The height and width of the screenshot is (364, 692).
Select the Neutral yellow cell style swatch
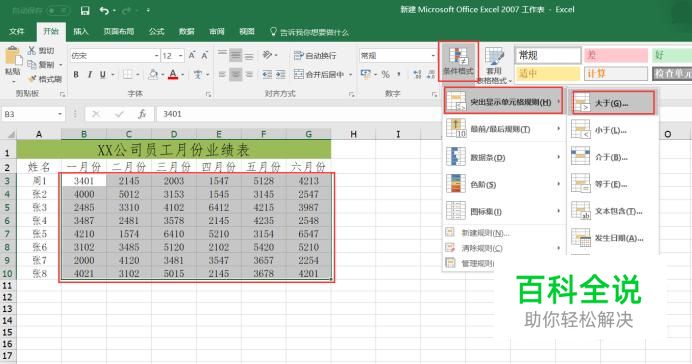(x=548, y=74)
